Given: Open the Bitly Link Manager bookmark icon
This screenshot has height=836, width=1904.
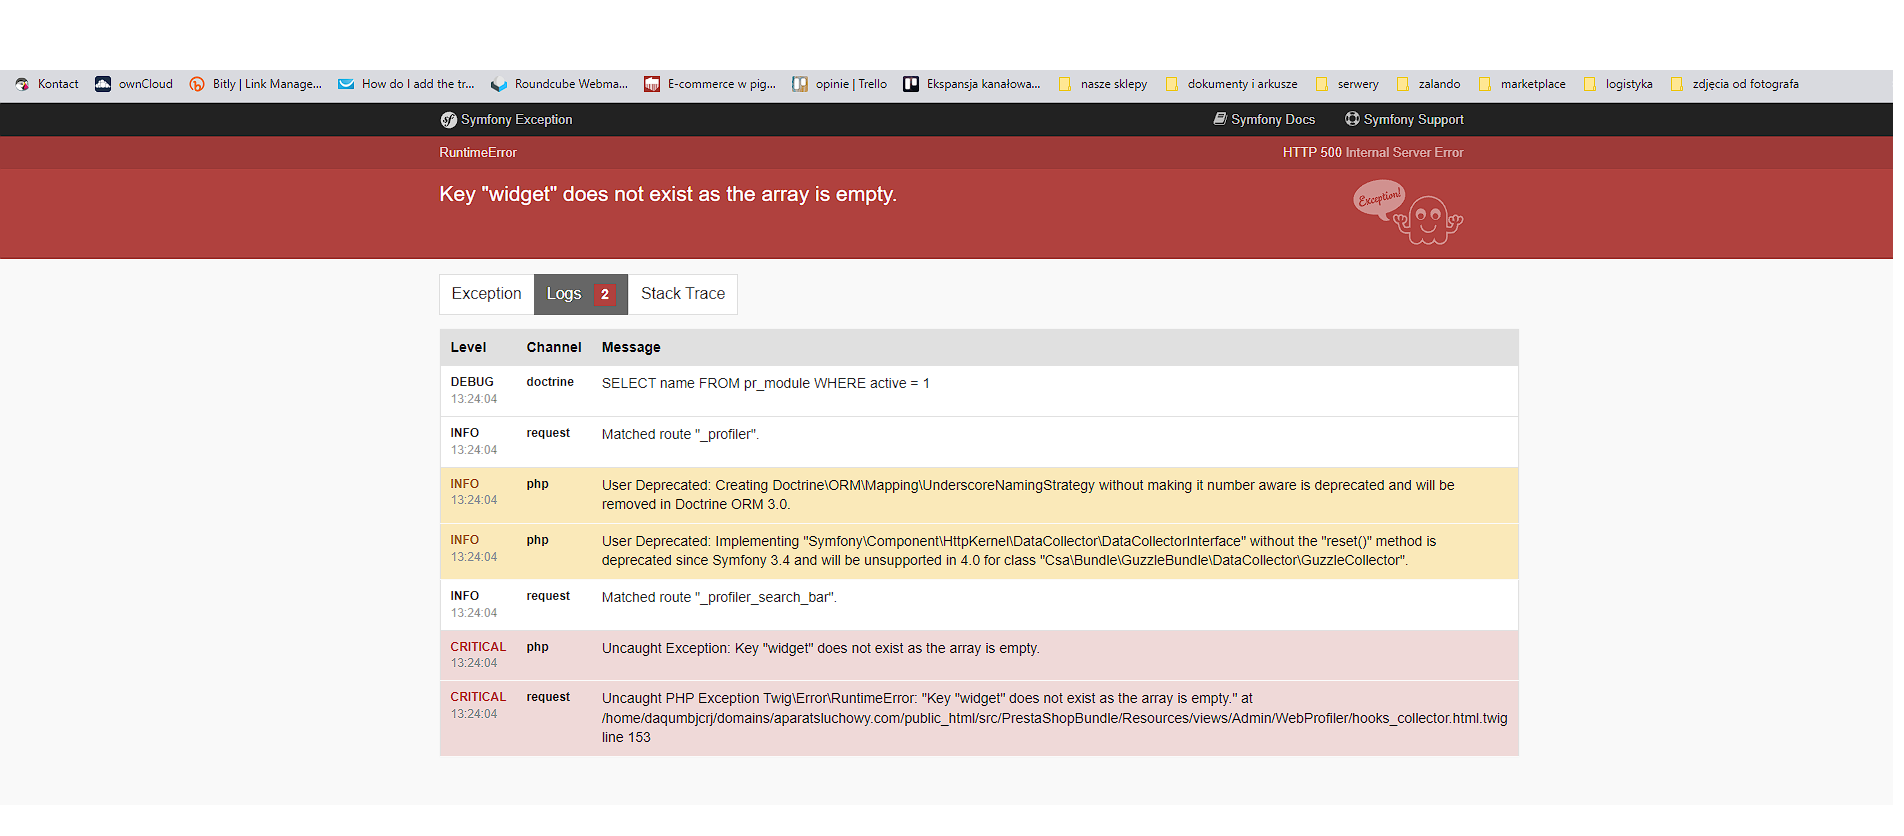Looking at the screenshot, I should click(x=197, y=84).
